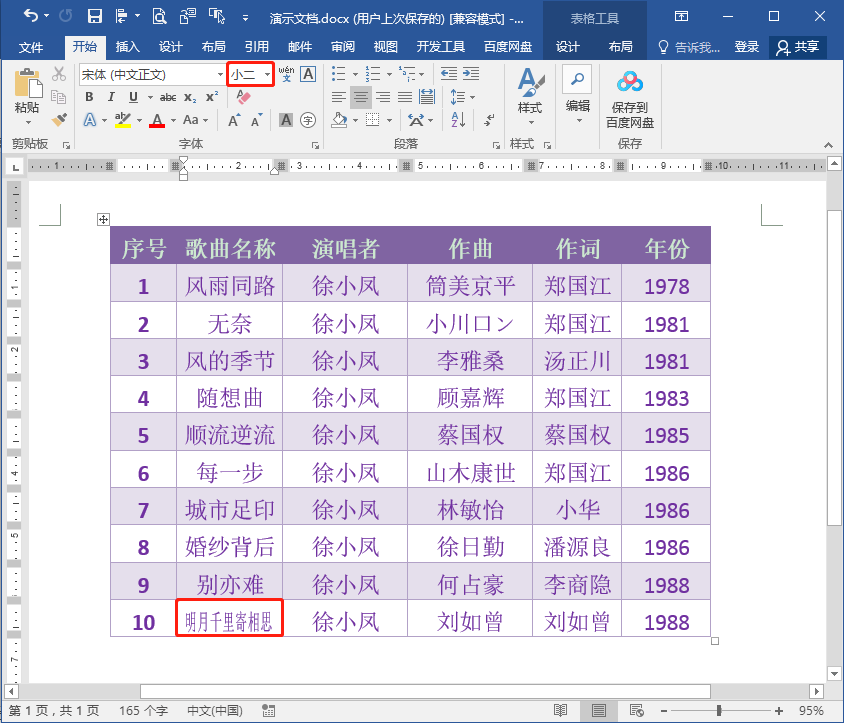This screenshot has width=844, height=723.
Task: Click Increase Indent icon
Action: pos(471,74)
